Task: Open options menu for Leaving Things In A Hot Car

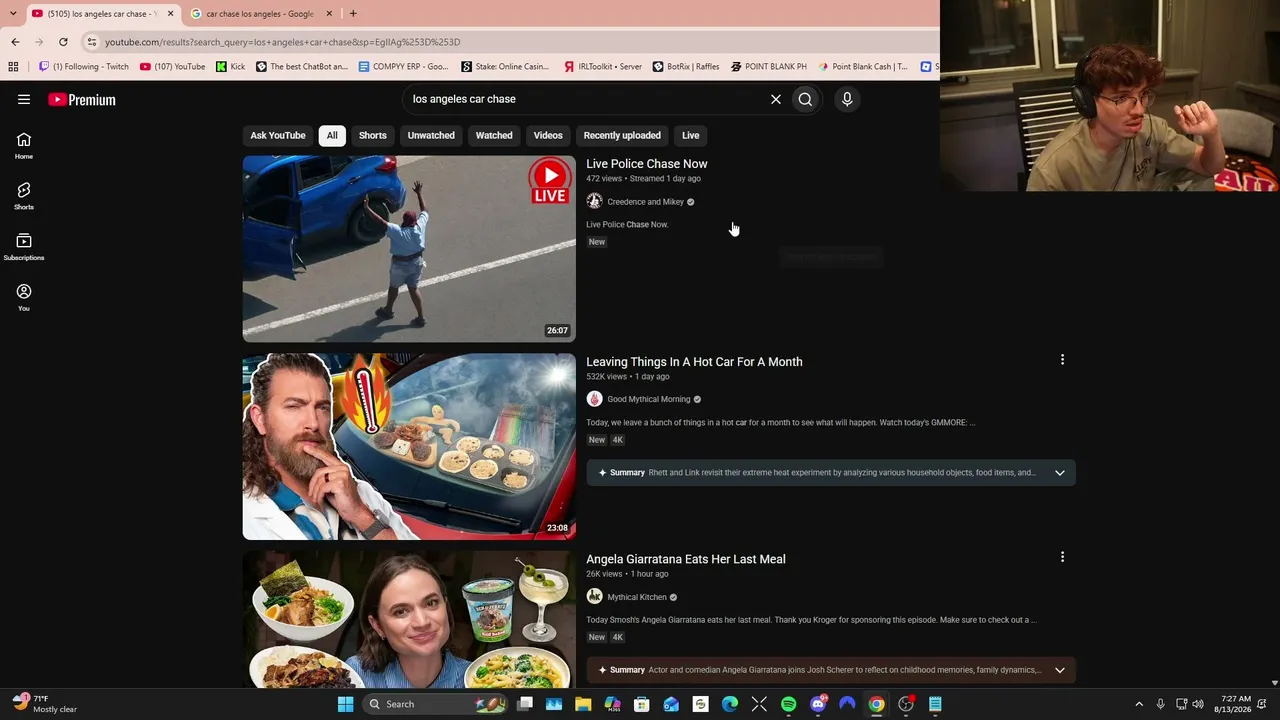Action: point(1062,360)
